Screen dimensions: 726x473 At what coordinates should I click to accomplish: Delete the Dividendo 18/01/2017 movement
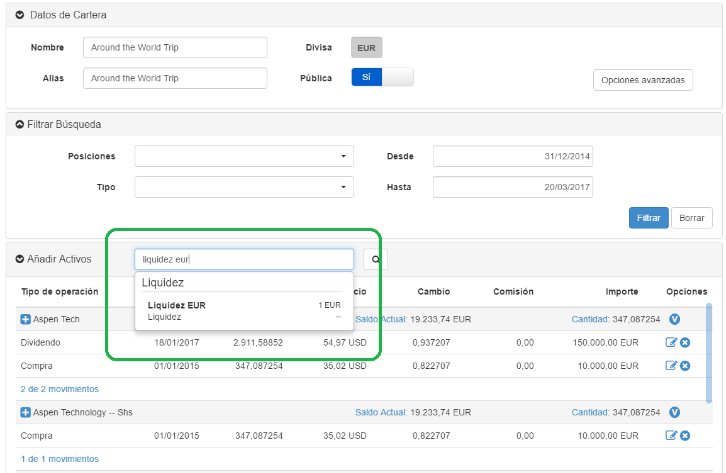pyautogui.click(x=685, y=342)
